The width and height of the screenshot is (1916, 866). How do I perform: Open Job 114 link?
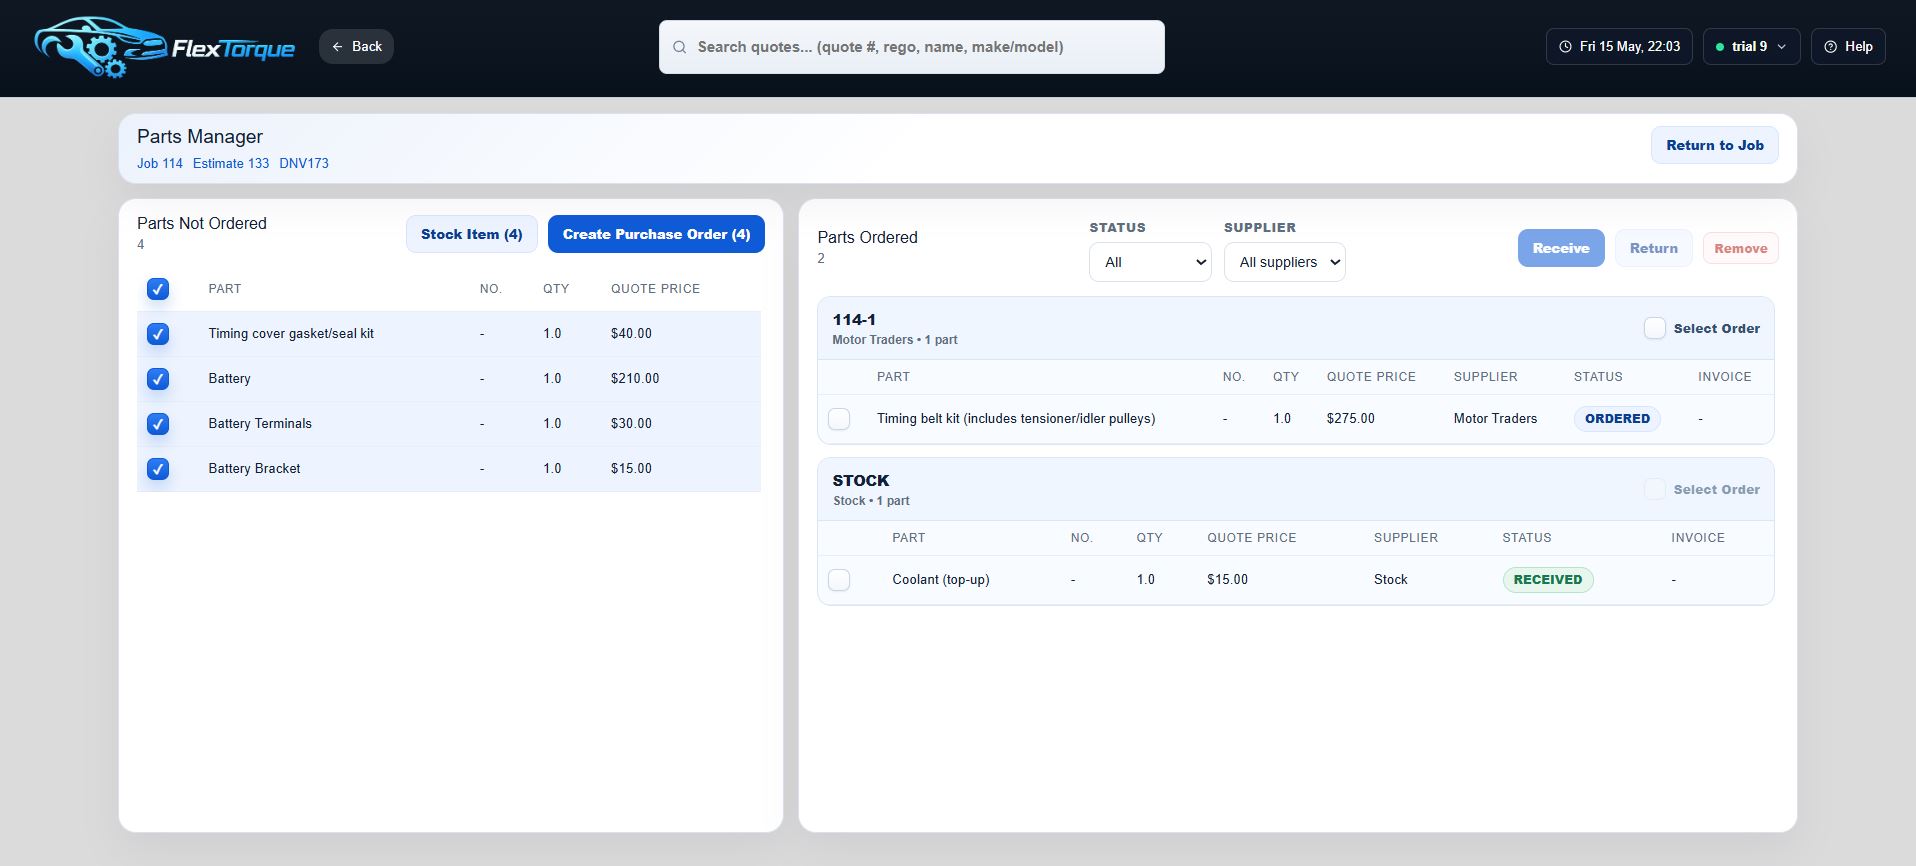pos(160,163)
